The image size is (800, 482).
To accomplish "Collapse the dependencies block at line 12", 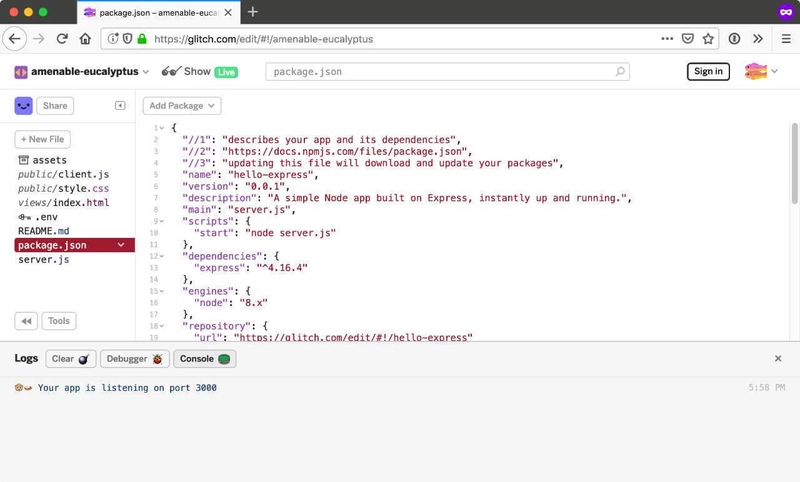I will [x=162, y=256].
